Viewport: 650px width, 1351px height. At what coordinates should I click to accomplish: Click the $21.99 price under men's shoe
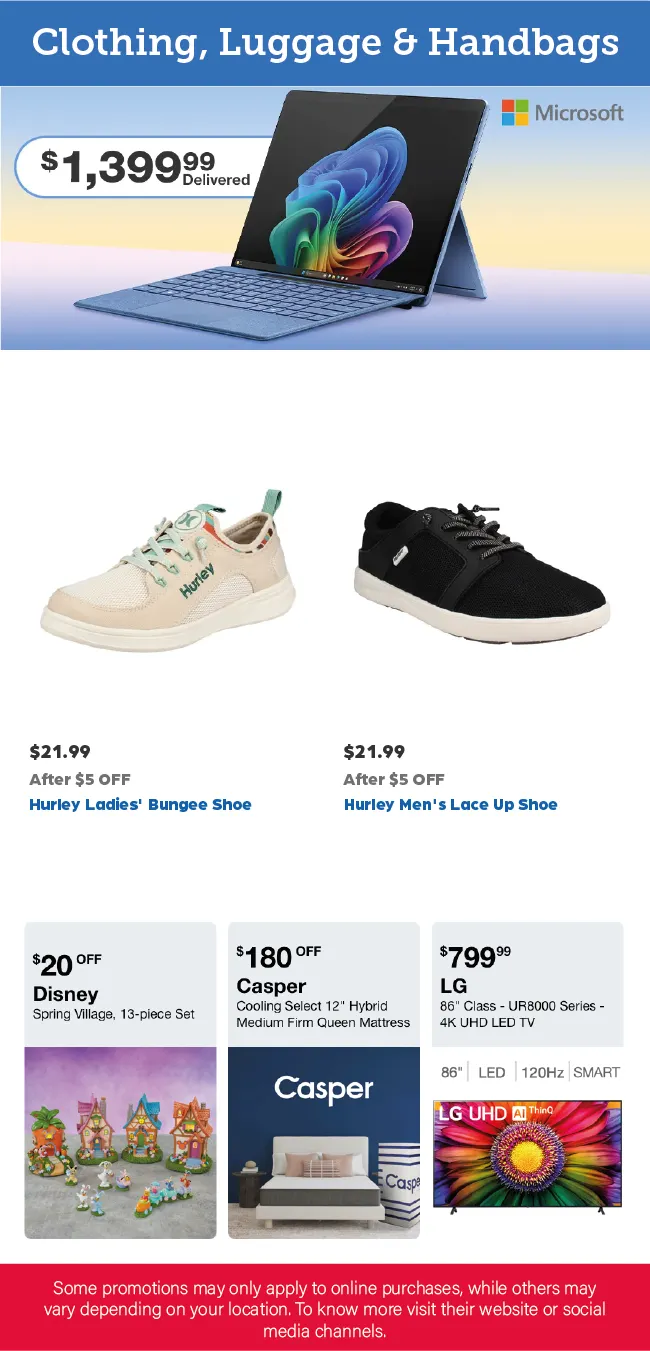click(374, 752)
